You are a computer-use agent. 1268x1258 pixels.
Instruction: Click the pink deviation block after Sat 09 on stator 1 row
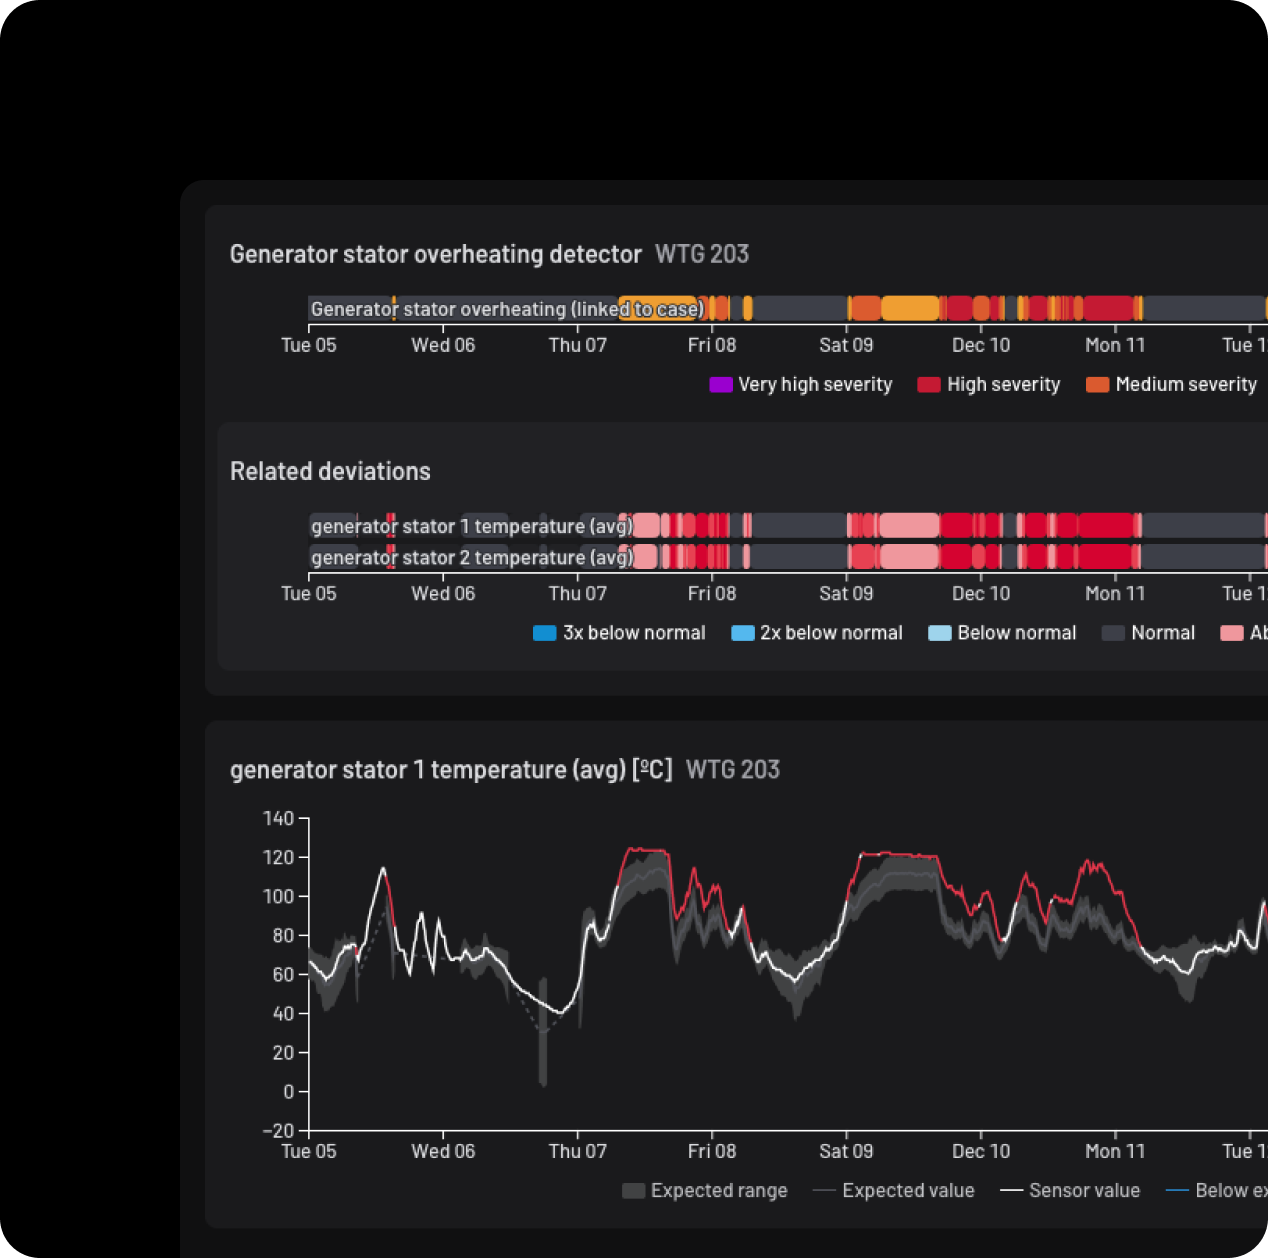click(909, 525)
